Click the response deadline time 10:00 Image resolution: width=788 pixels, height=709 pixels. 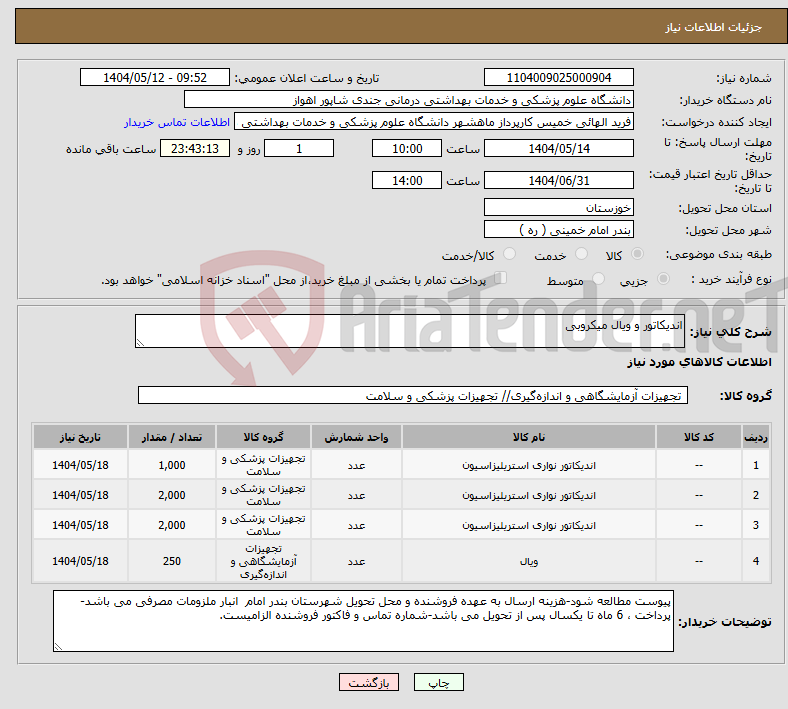(407, 148)
